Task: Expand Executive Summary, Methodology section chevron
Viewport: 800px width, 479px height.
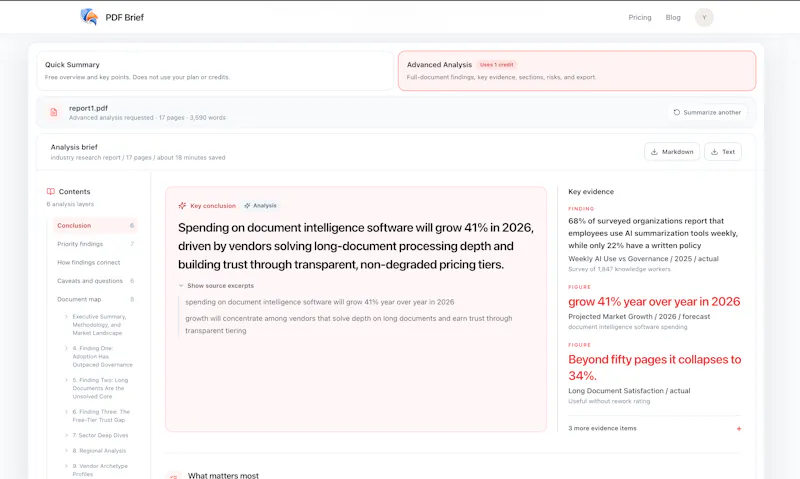Action: coord(66,317)
